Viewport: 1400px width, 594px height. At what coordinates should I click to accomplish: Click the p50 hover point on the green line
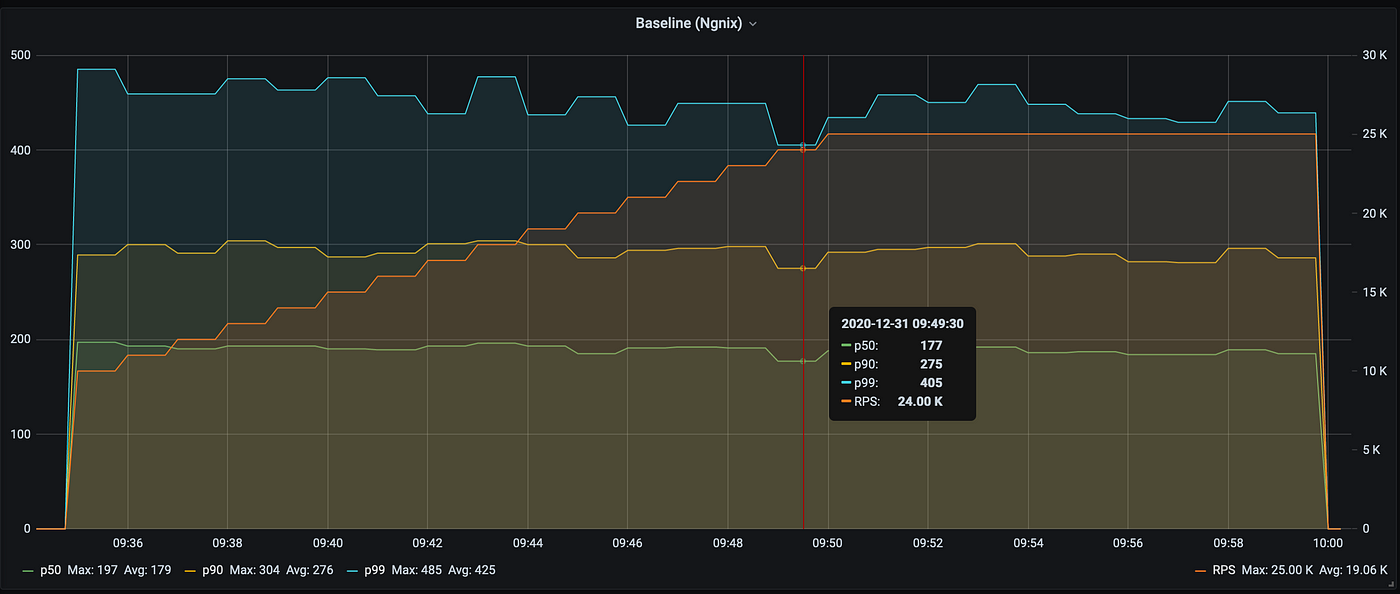803,361
